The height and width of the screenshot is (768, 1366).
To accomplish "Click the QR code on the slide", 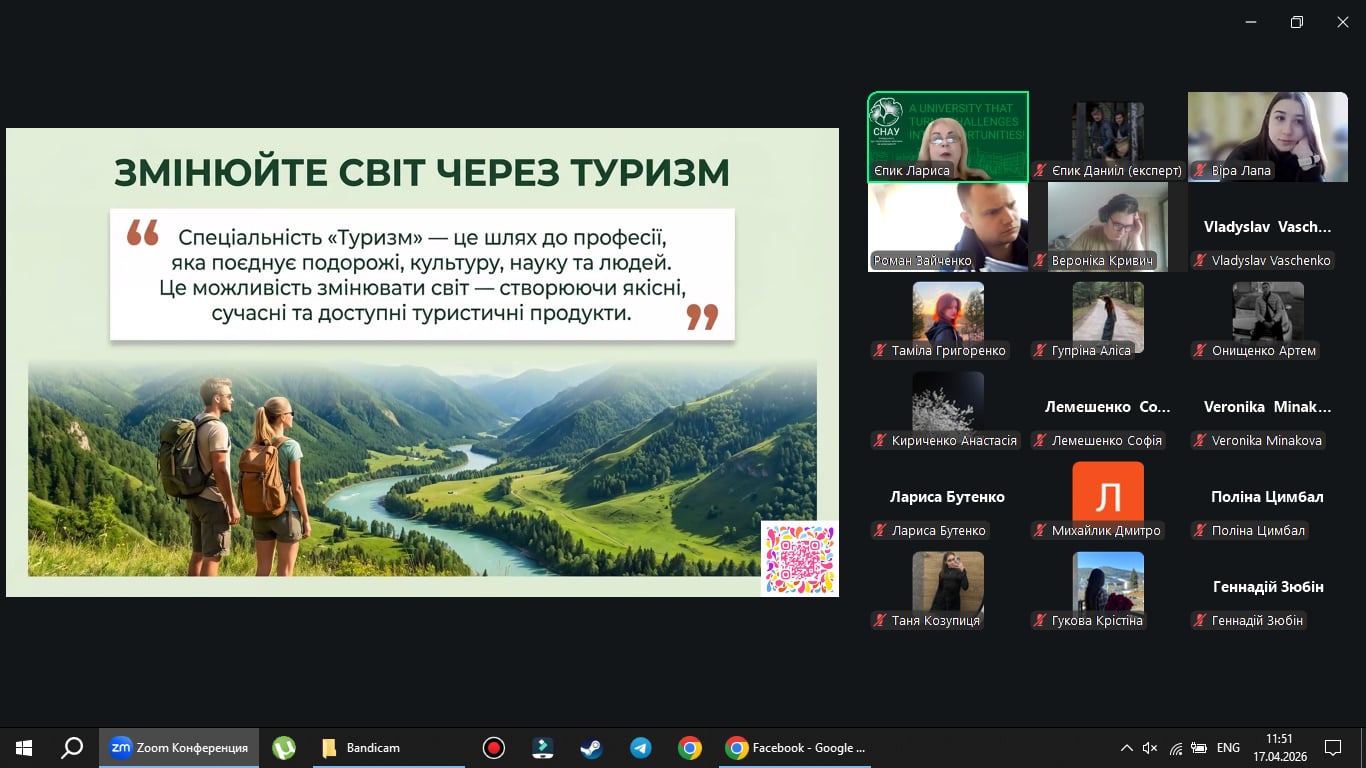I will coord(799,558).
